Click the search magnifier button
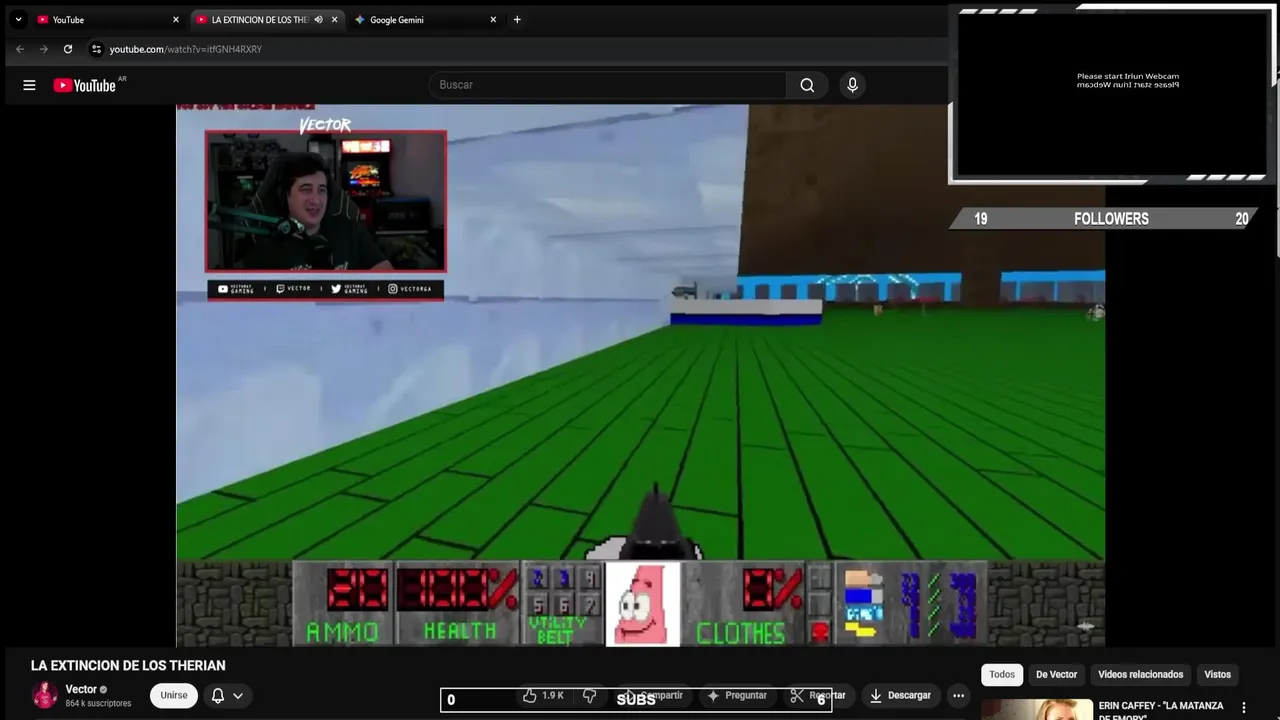 click(x=807, y=85)
